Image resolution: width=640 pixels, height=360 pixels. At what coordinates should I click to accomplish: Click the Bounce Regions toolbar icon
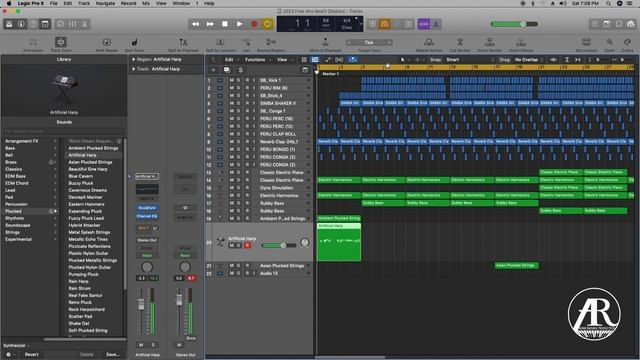tap(271, 42)
